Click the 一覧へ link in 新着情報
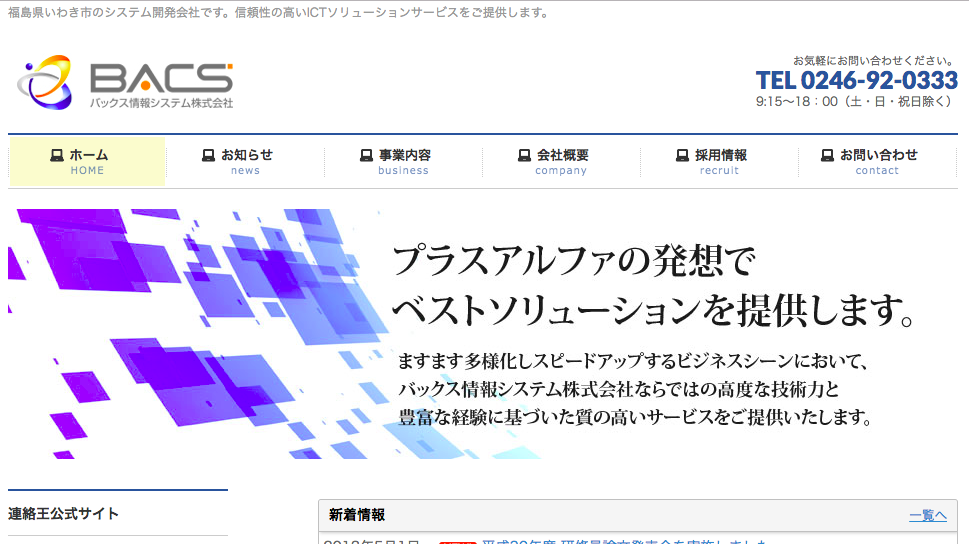 pos(928,516)
